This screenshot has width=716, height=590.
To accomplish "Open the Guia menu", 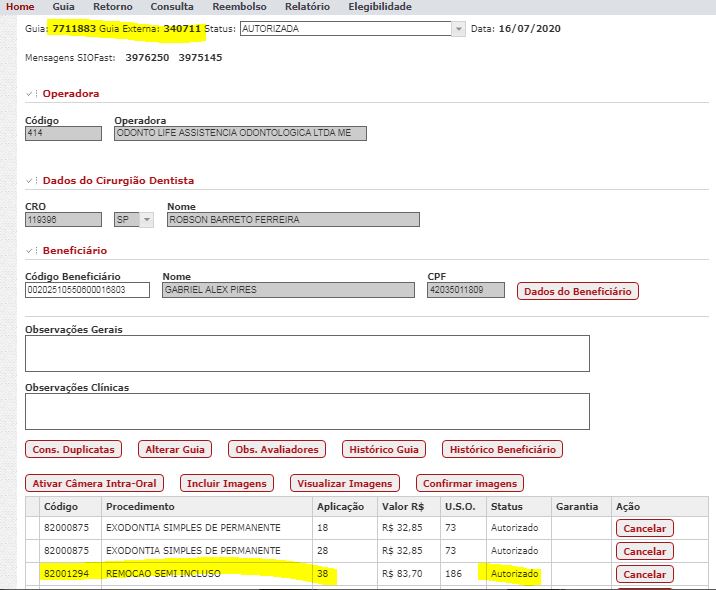I will coord(63,7).
